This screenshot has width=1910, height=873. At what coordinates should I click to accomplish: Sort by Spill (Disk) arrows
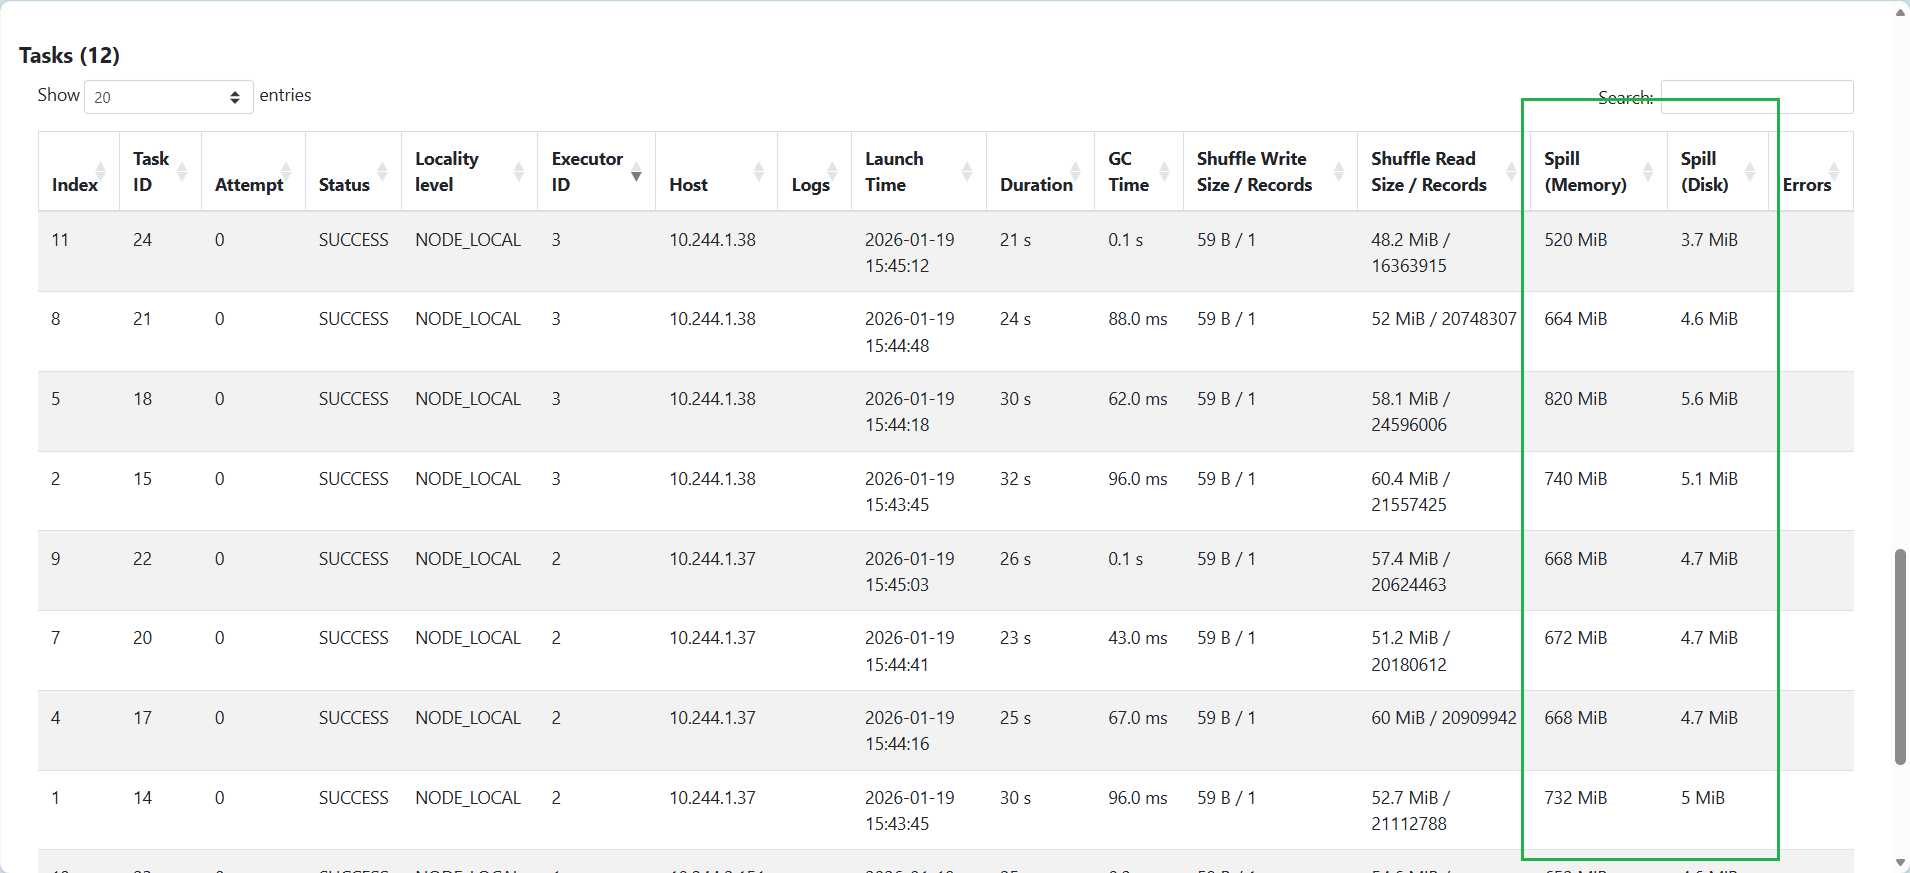1750,171
